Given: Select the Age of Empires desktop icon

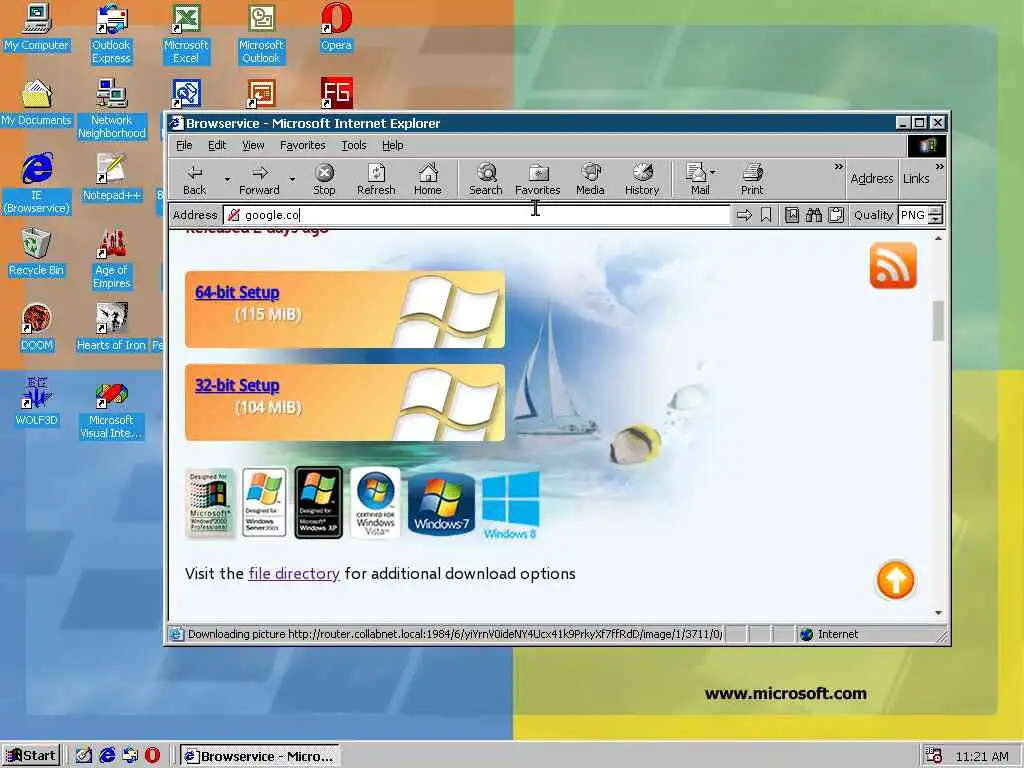Looking at the screenshot, I should coord(112,259).
